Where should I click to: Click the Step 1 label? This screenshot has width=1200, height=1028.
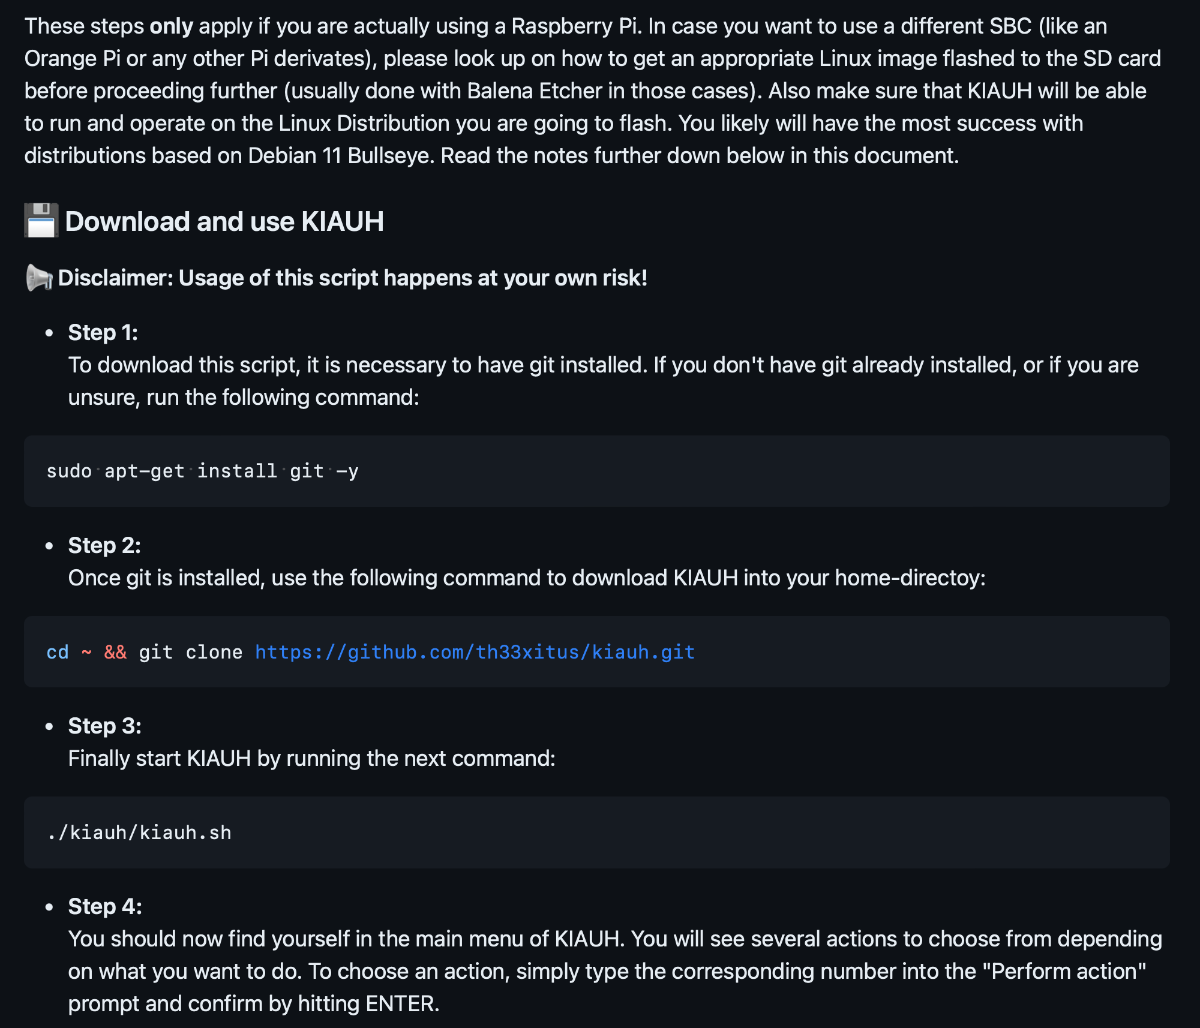pos(103,332)
